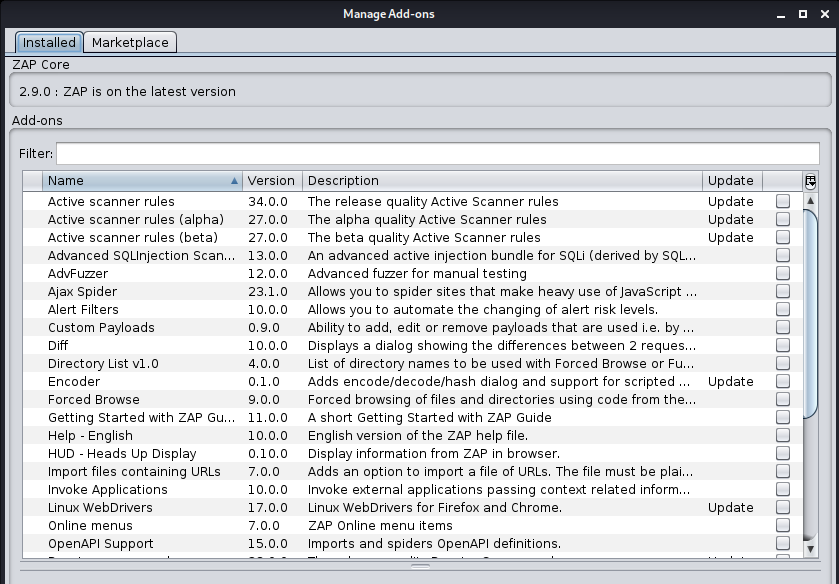Tick the AdvFuzzer checkbox
Screen dimensions: 839x584
pyautogui.click(x=783, y=274)
